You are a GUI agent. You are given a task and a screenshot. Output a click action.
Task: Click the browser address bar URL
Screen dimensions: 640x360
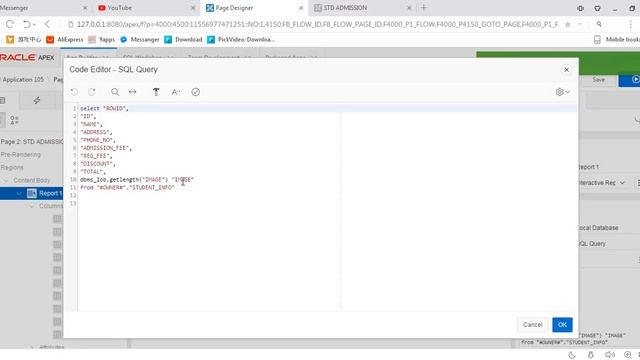317,24
